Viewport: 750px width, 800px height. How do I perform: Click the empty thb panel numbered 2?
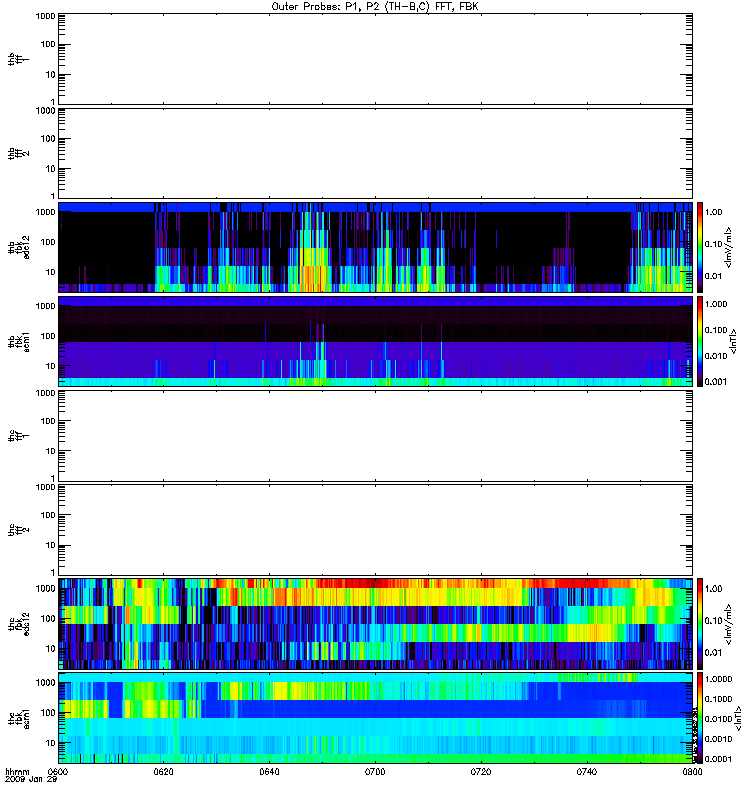(x=375, y=153)
